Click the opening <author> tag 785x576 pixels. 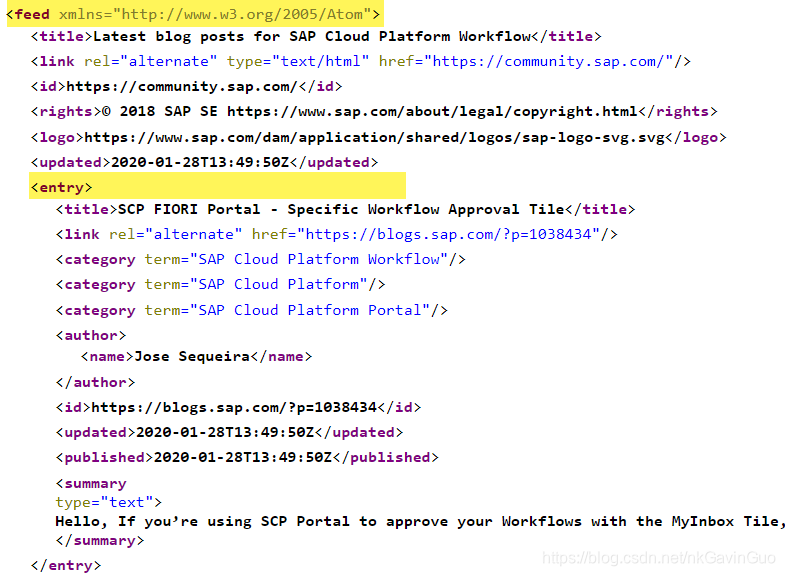(x=91, y=335)
